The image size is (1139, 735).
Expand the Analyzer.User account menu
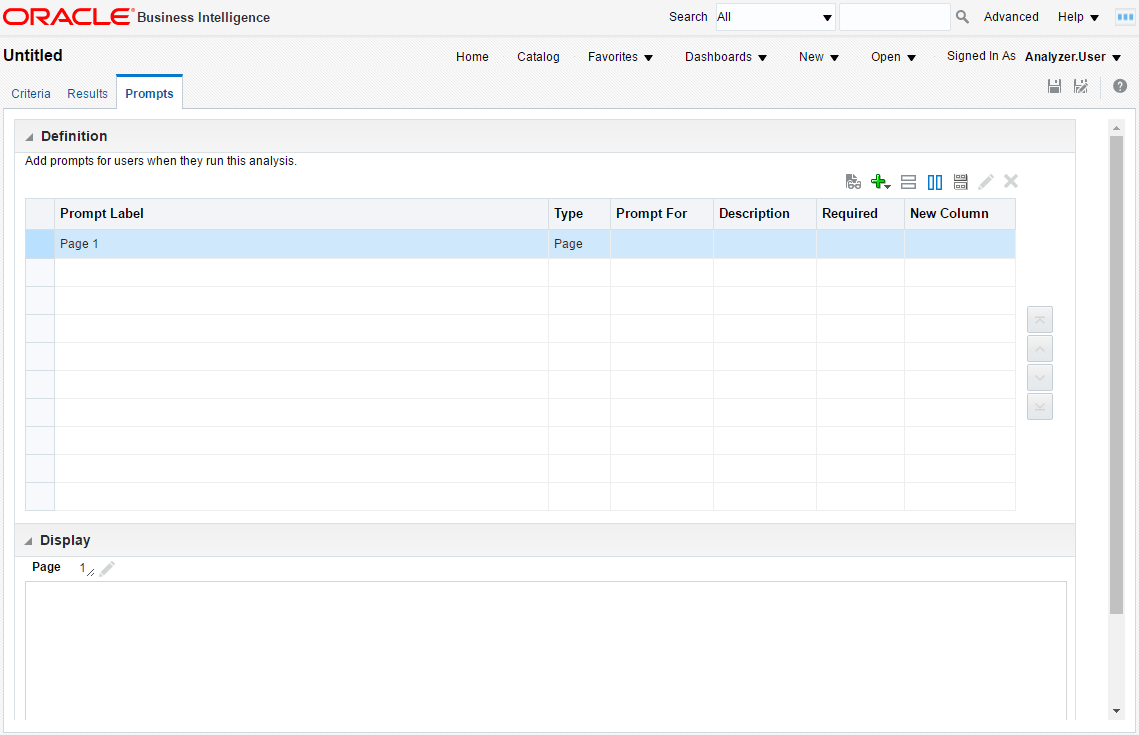pyautogui.click(x=1072, y=57)
